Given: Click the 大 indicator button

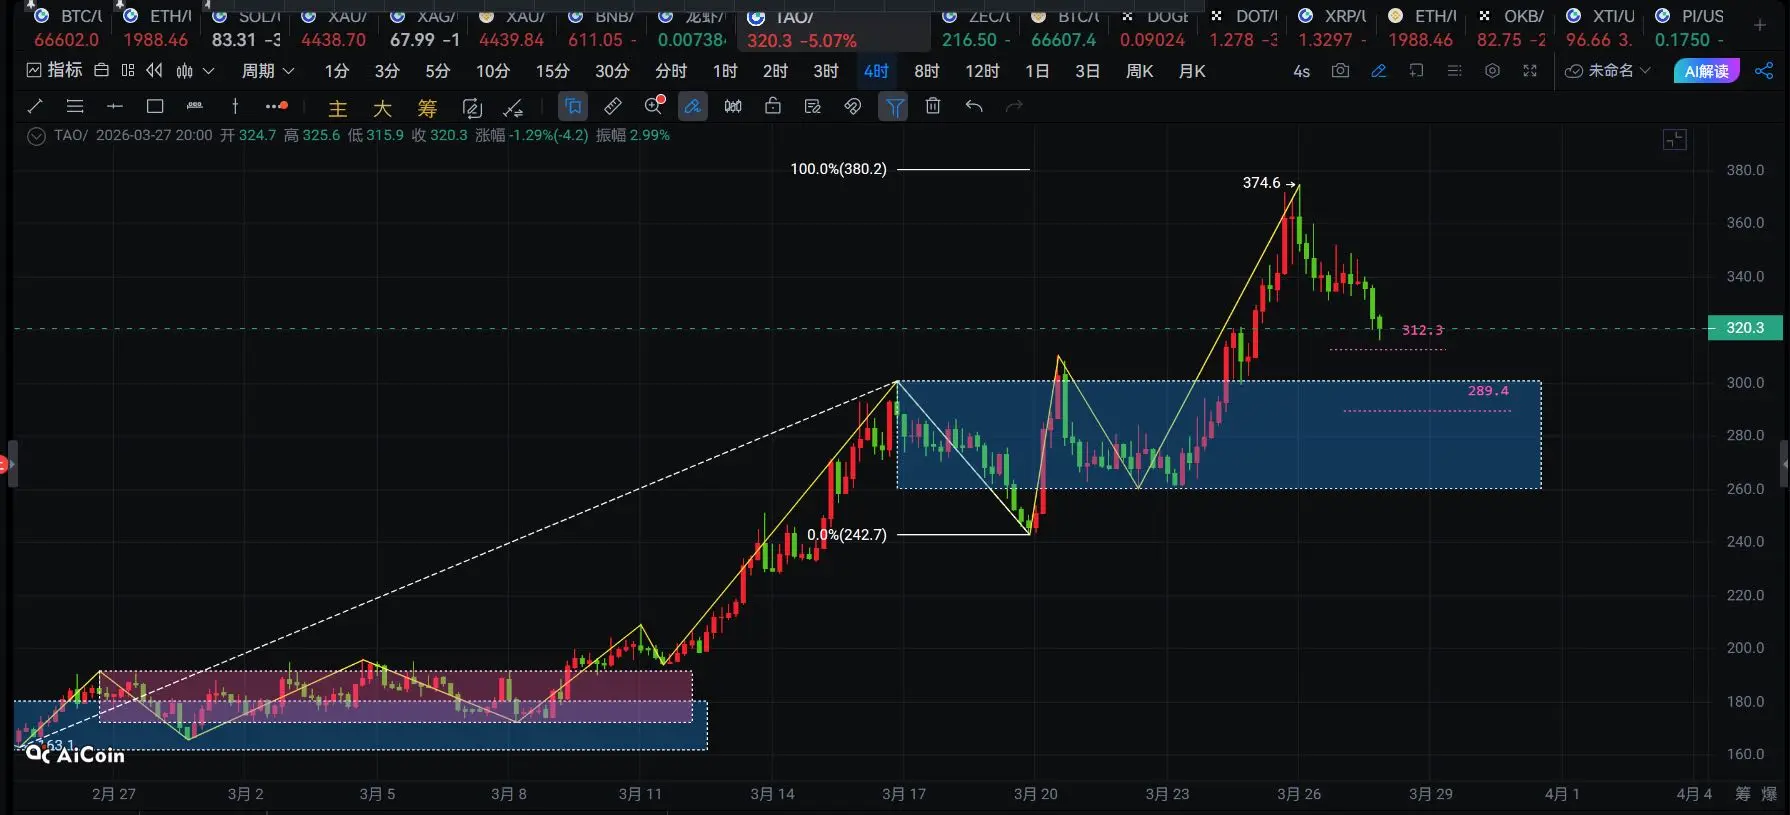Looking at the screenshot, I should point(382,108).
